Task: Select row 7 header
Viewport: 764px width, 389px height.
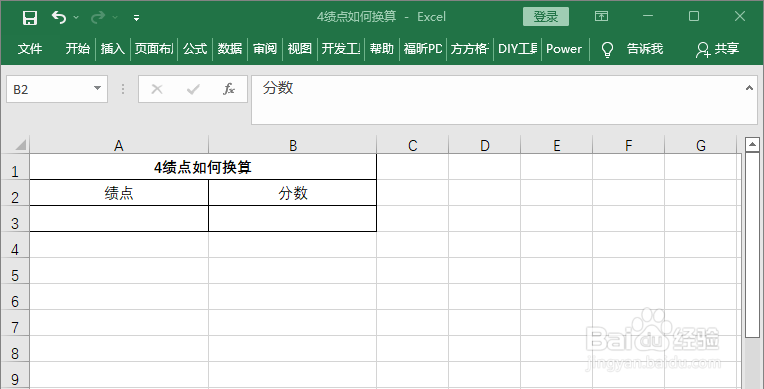Action: (15, 323)
